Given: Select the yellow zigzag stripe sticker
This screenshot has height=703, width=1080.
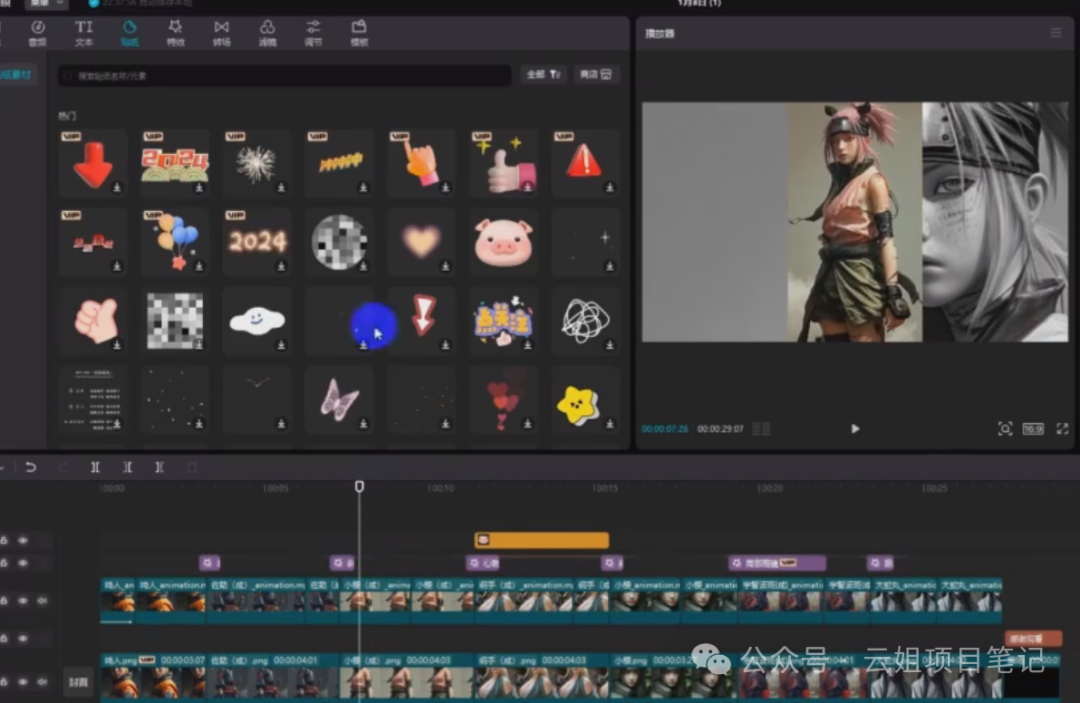Looking at the screenshot, I should pyautogui.click(x=339, y=162).
